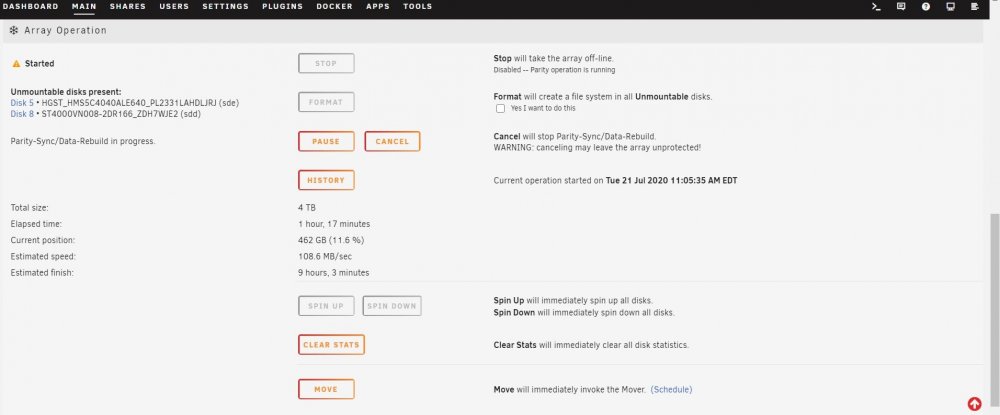
Task: Open the Mover Schedule link
Action: click(672, 390)
